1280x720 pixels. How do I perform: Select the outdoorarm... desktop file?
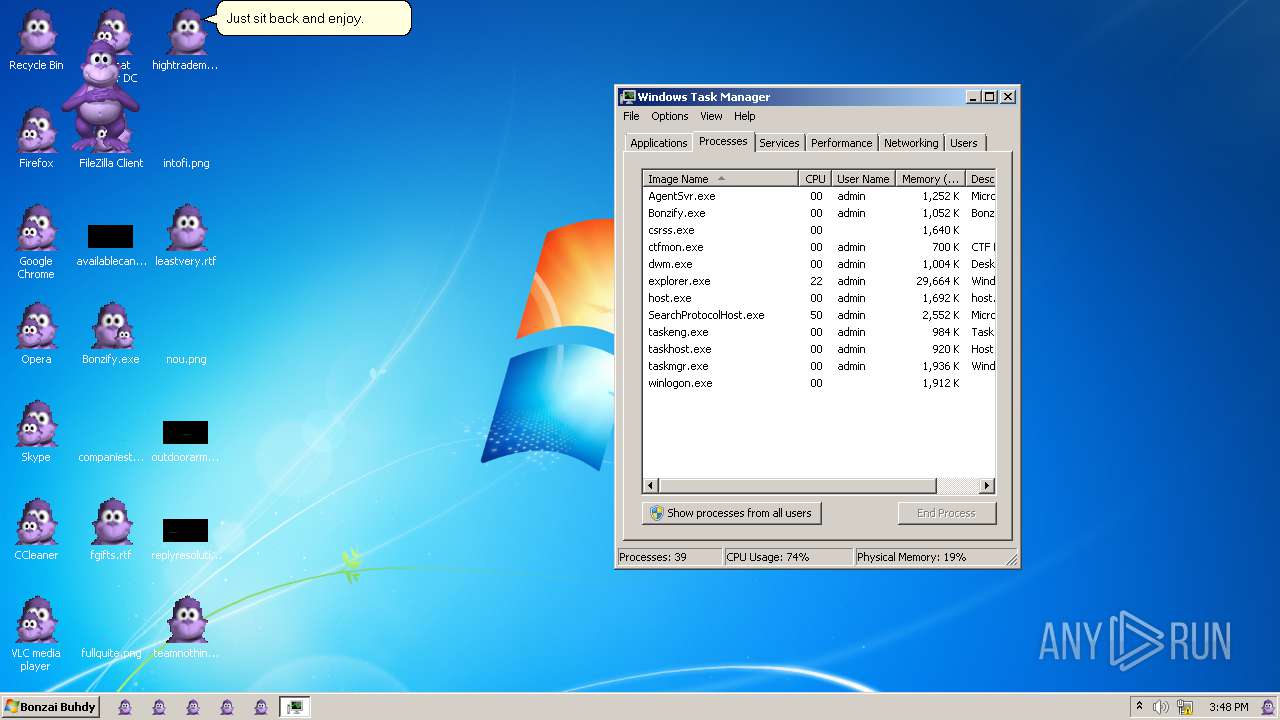pos(185,443)
